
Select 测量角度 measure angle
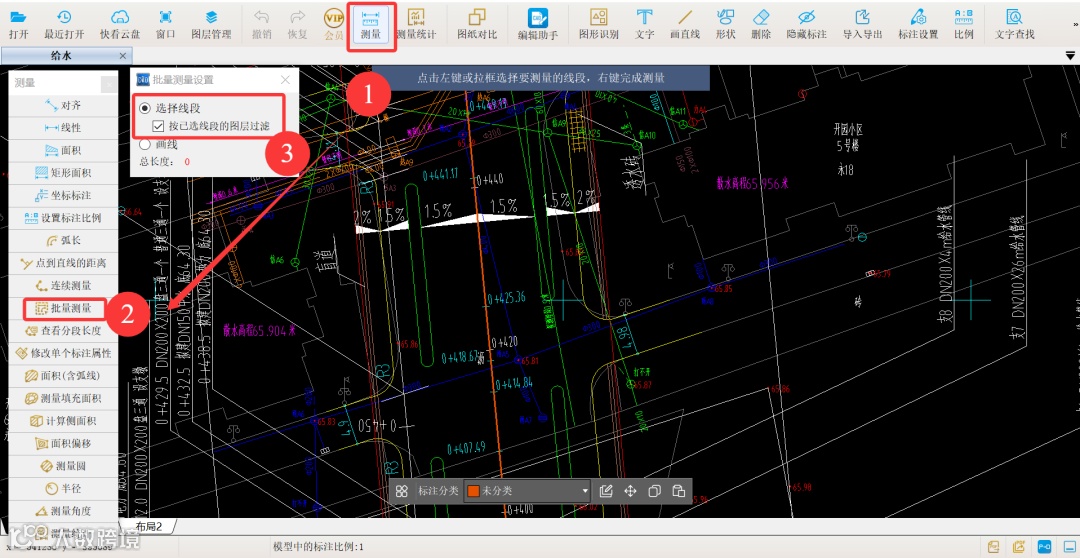point(63,511)
